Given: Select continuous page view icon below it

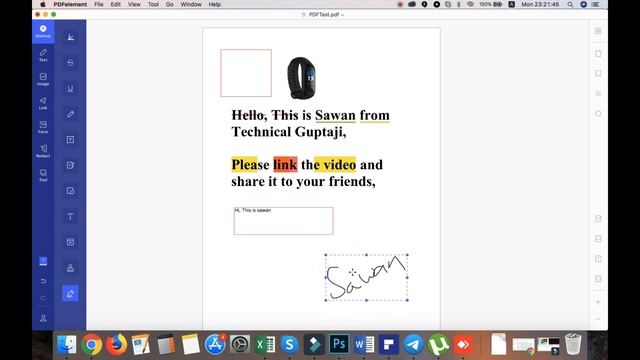Looking at the screenshot, I should tap(598, 238).
